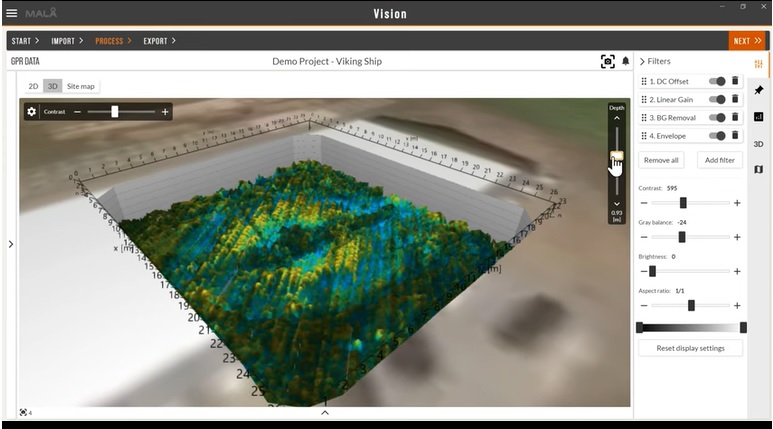Click the Add filter button
This screenshot has width=773, height=429.
coord(719,160)
